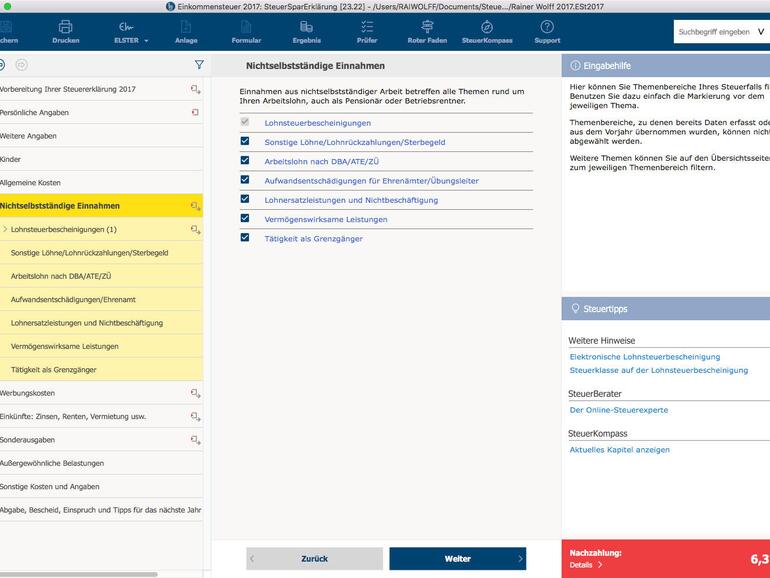
Task: Click the Suchbegriff eingeben search field
Action: [x=715, y=32]
